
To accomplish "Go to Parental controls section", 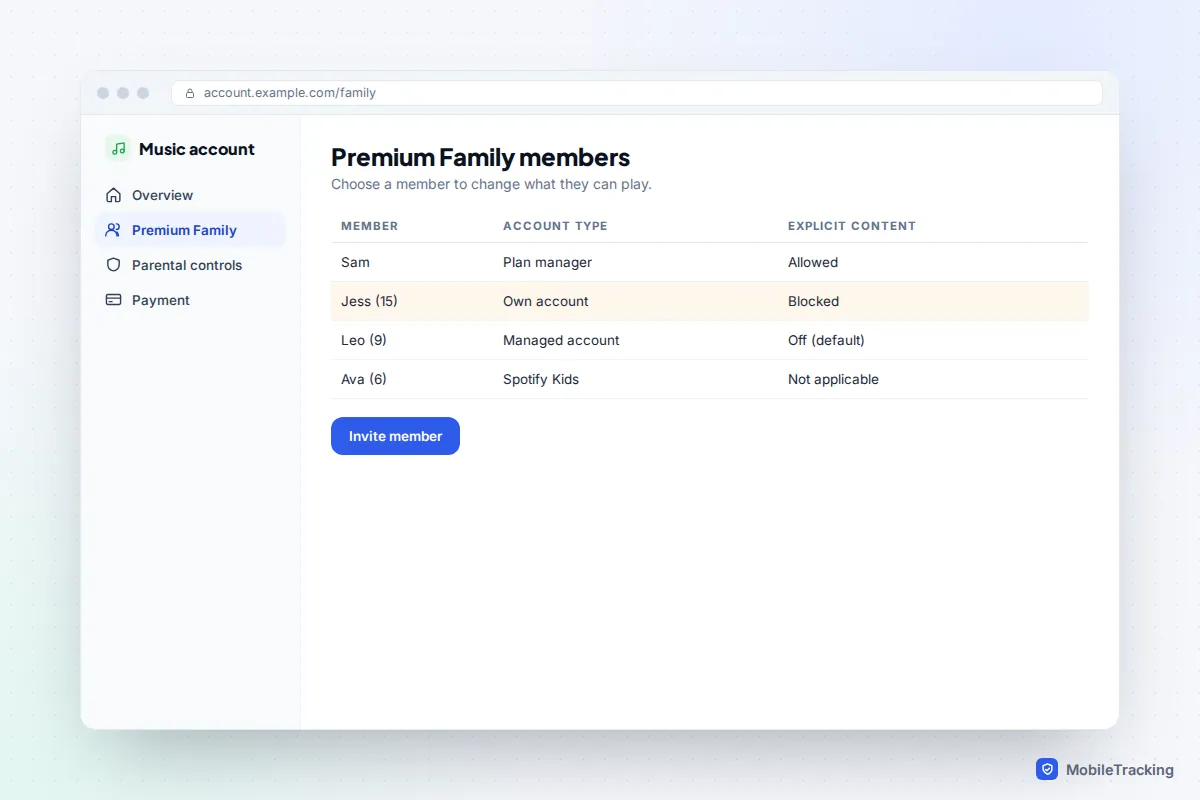I will point(190,265).
